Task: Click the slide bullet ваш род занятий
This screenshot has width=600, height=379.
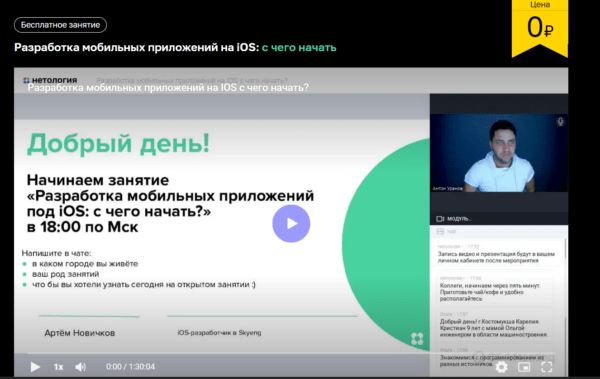Action: click(x=65, y=274)
